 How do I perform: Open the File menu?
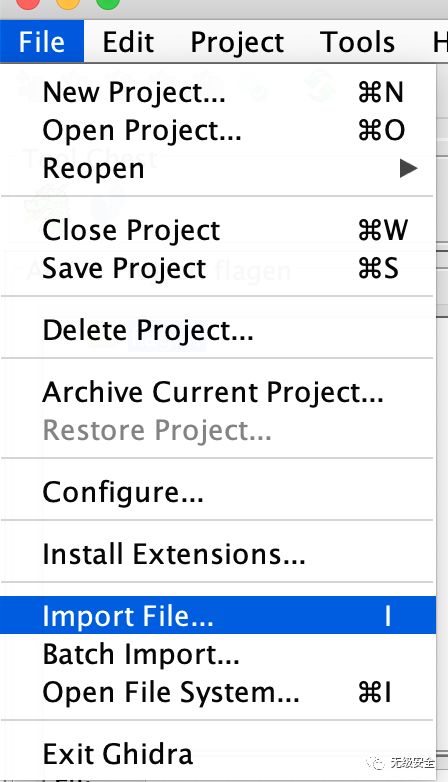pyautogui.click(x=42, y=42)
